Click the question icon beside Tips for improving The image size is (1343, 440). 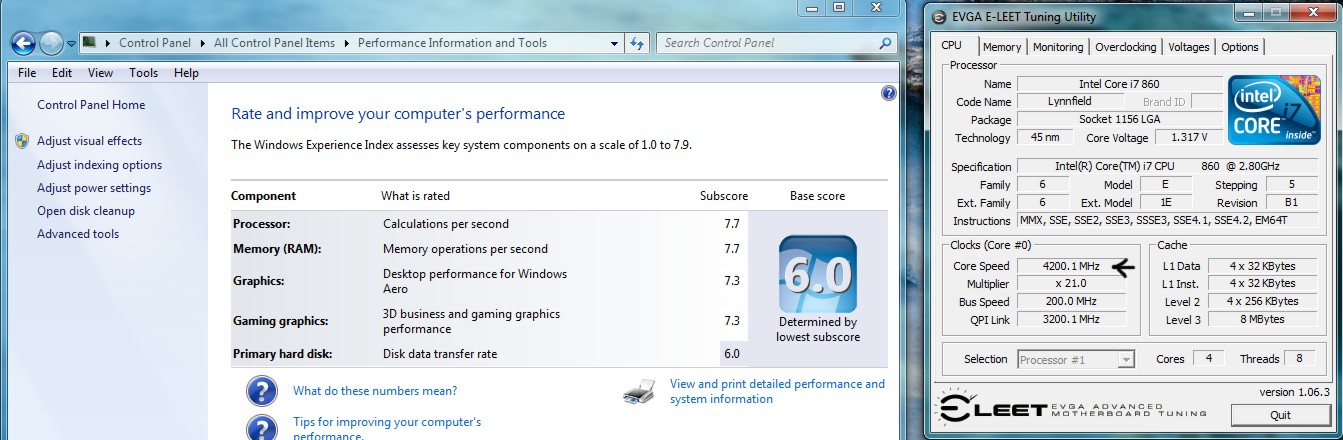click(x=262, y=428)
